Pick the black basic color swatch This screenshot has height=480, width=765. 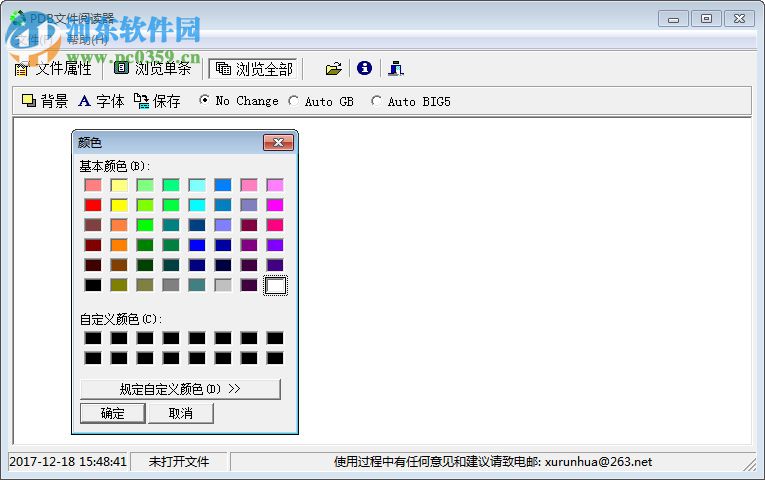pos(93,285)
